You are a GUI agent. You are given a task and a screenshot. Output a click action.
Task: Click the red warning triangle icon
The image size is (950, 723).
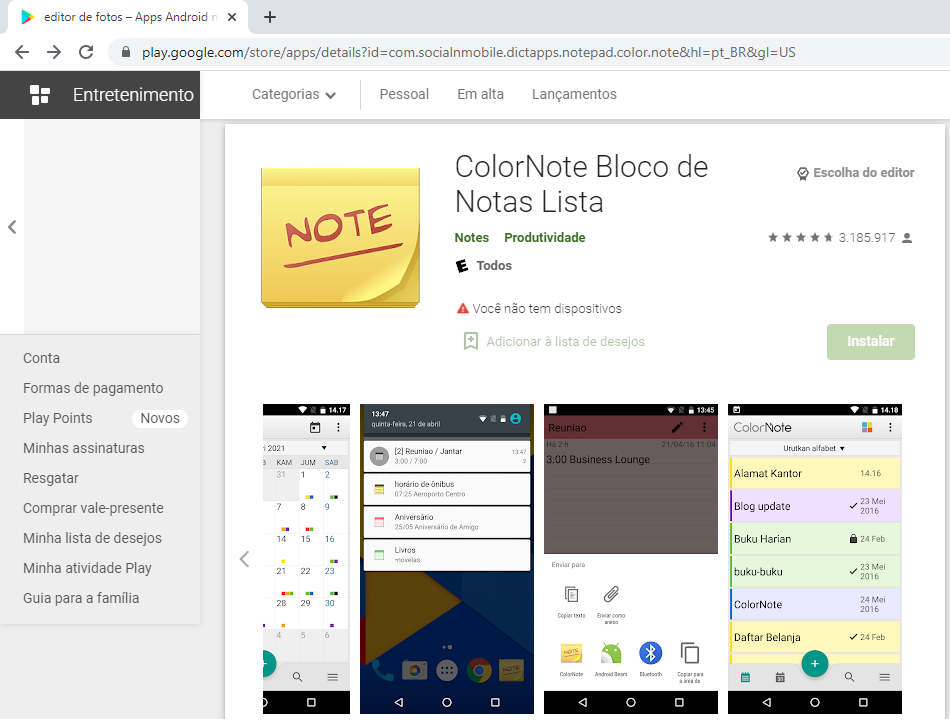click(x=462, y=308)
